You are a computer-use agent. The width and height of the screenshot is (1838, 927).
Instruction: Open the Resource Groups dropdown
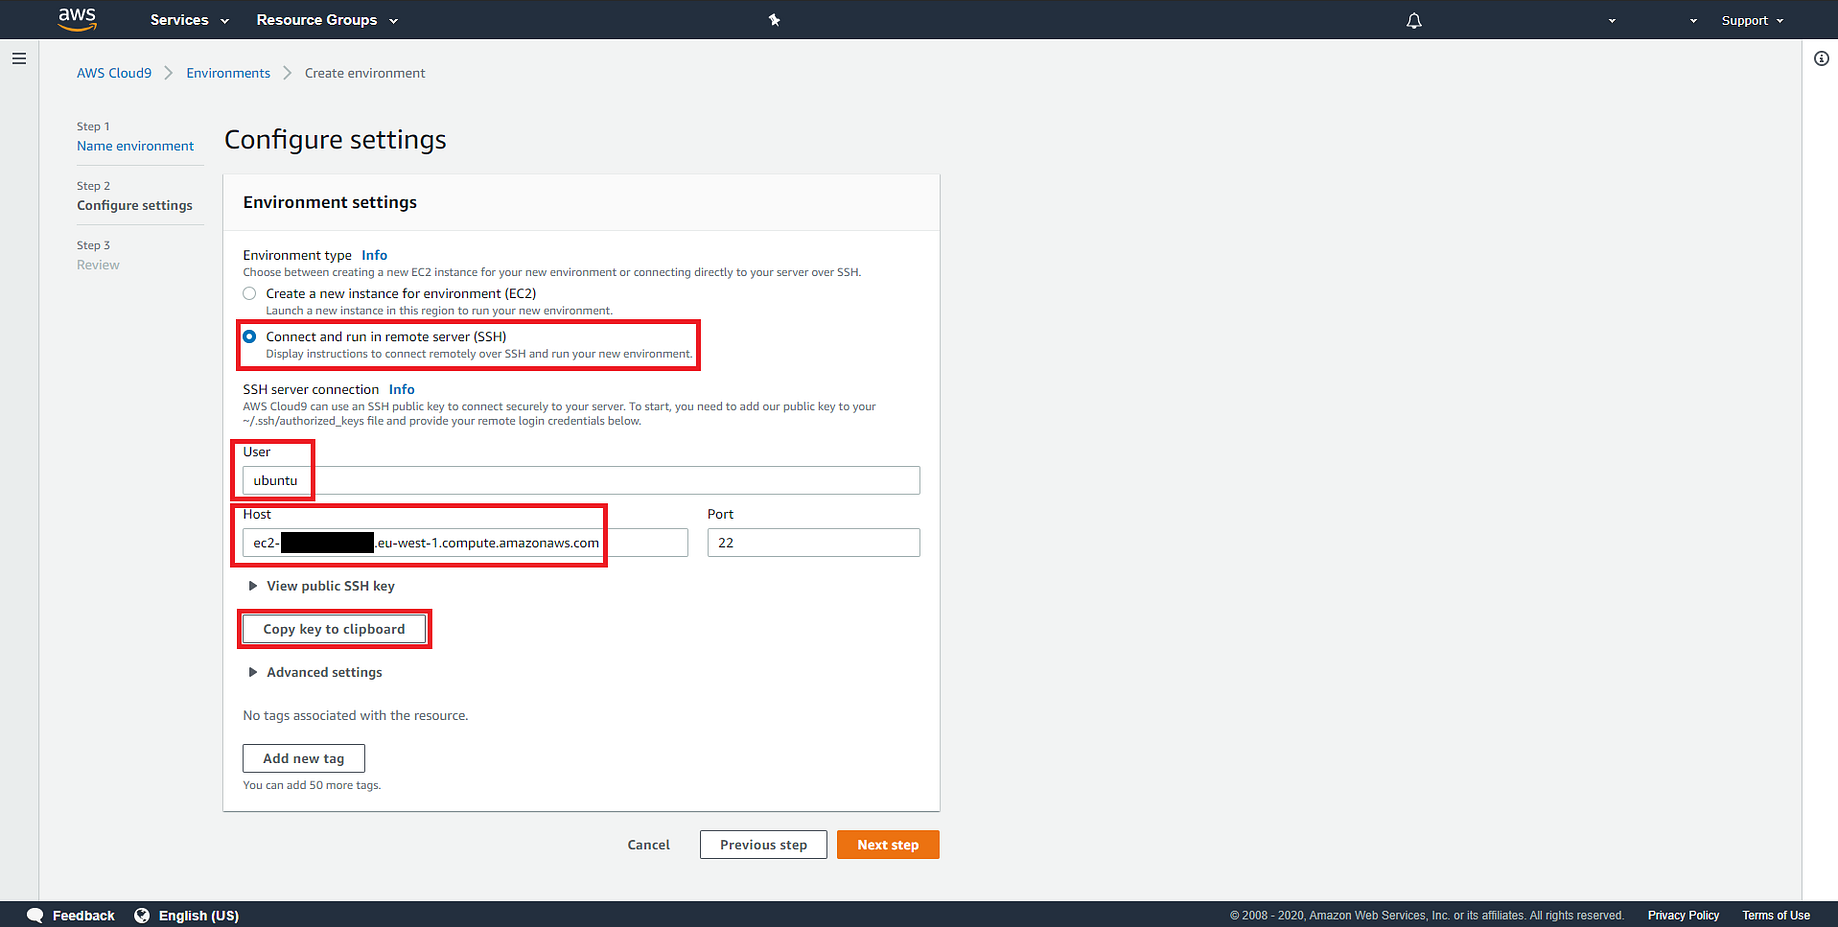[x=327, y=20]
